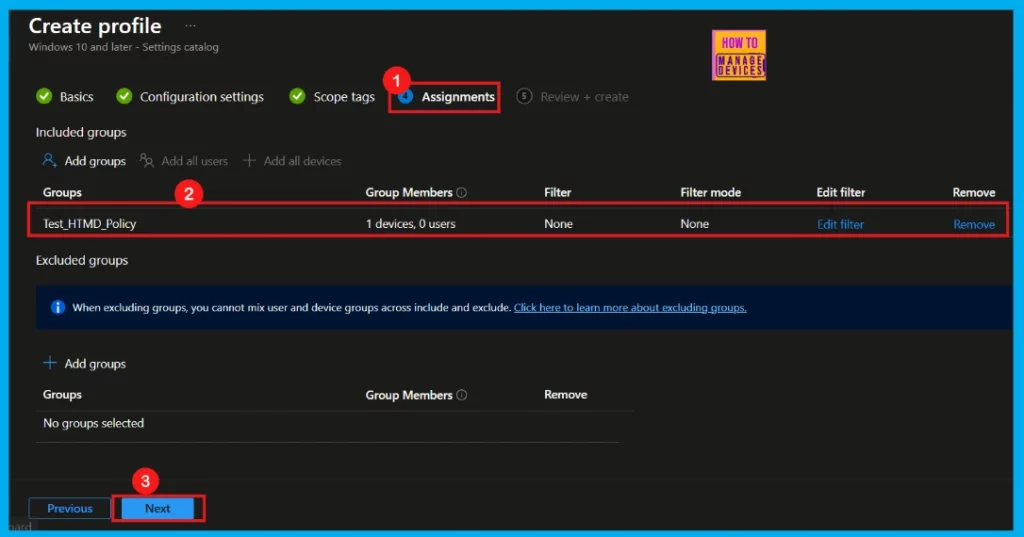Add groups to Excluded groups
This screenshot has width=1024, height=537.
(x=95, y=364)
